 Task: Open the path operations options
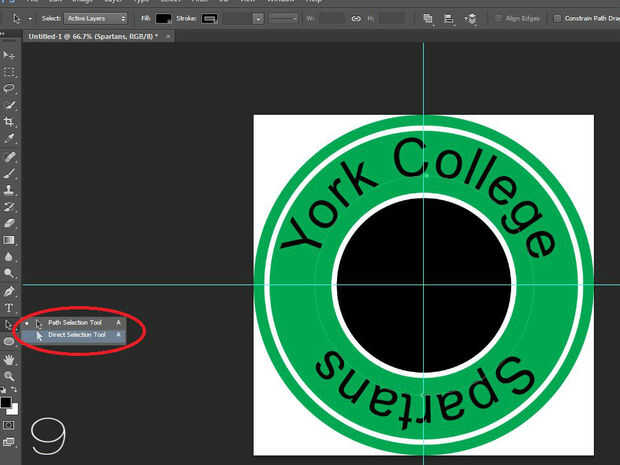pyautogui.click(x=428, y=19)
